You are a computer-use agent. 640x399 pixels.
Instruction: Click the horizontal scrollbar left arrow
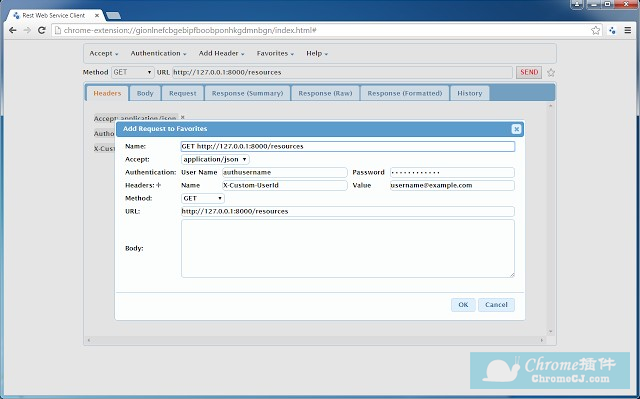point(89,340)
